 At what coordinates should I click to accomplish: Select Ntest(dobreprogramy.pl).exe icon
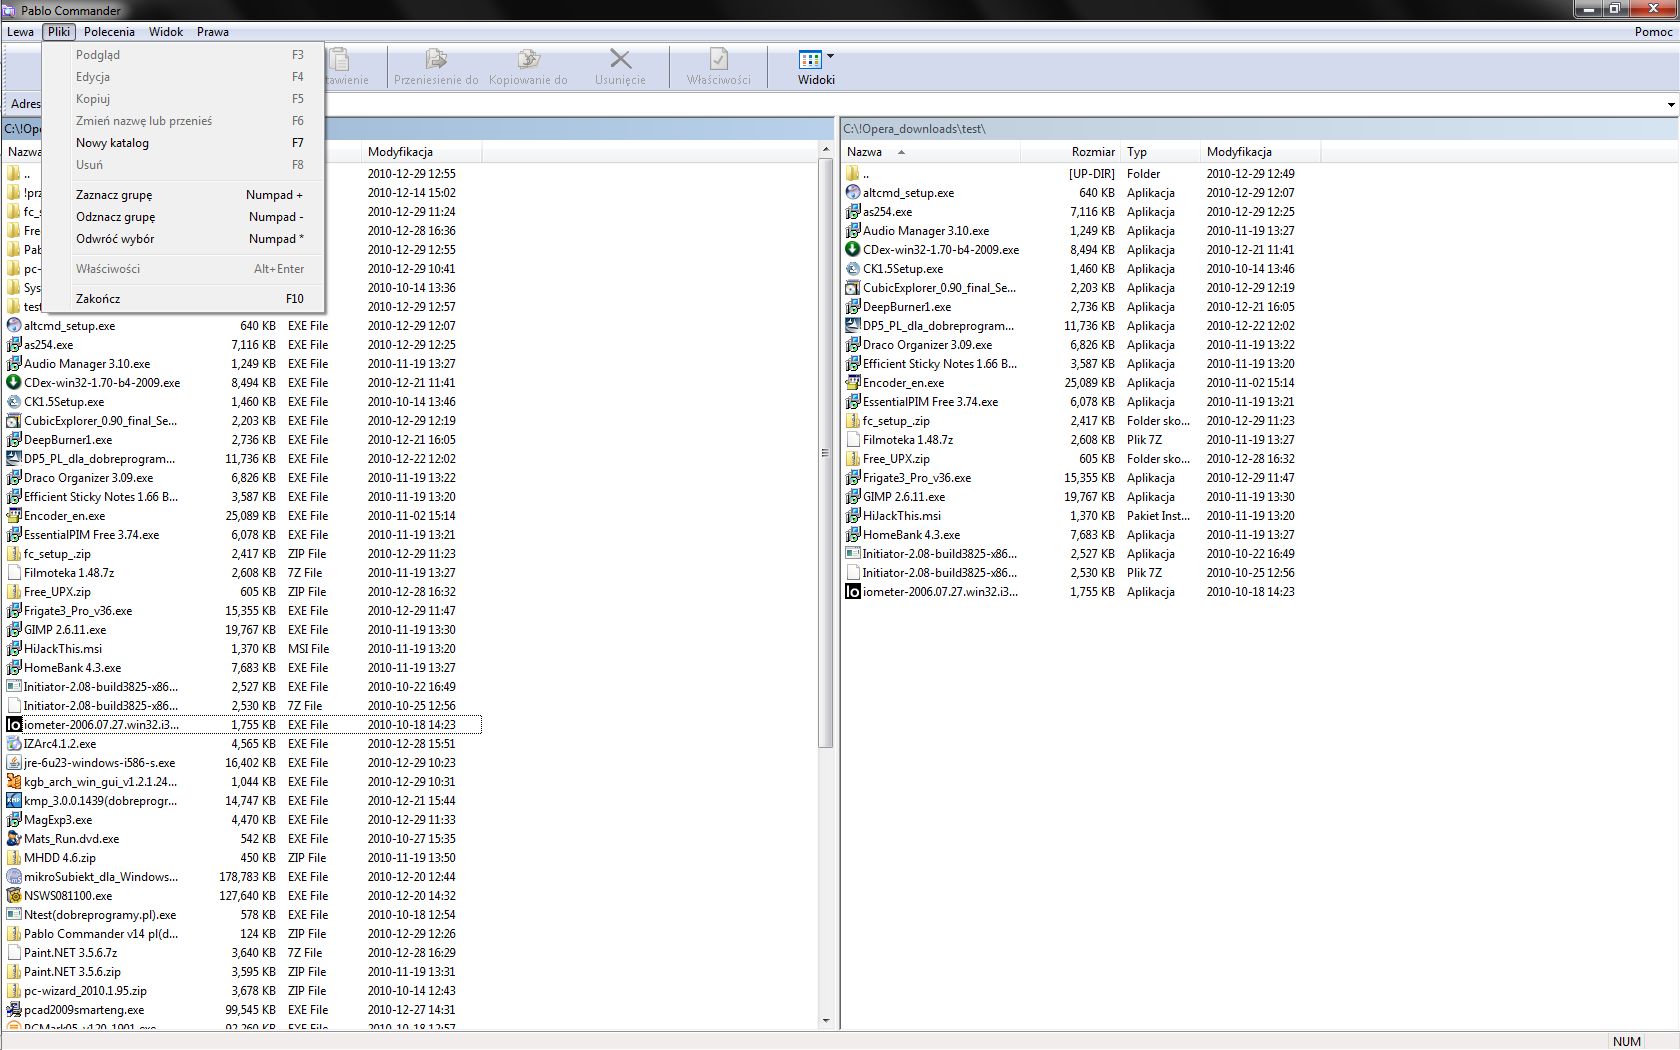click(14, 914)
